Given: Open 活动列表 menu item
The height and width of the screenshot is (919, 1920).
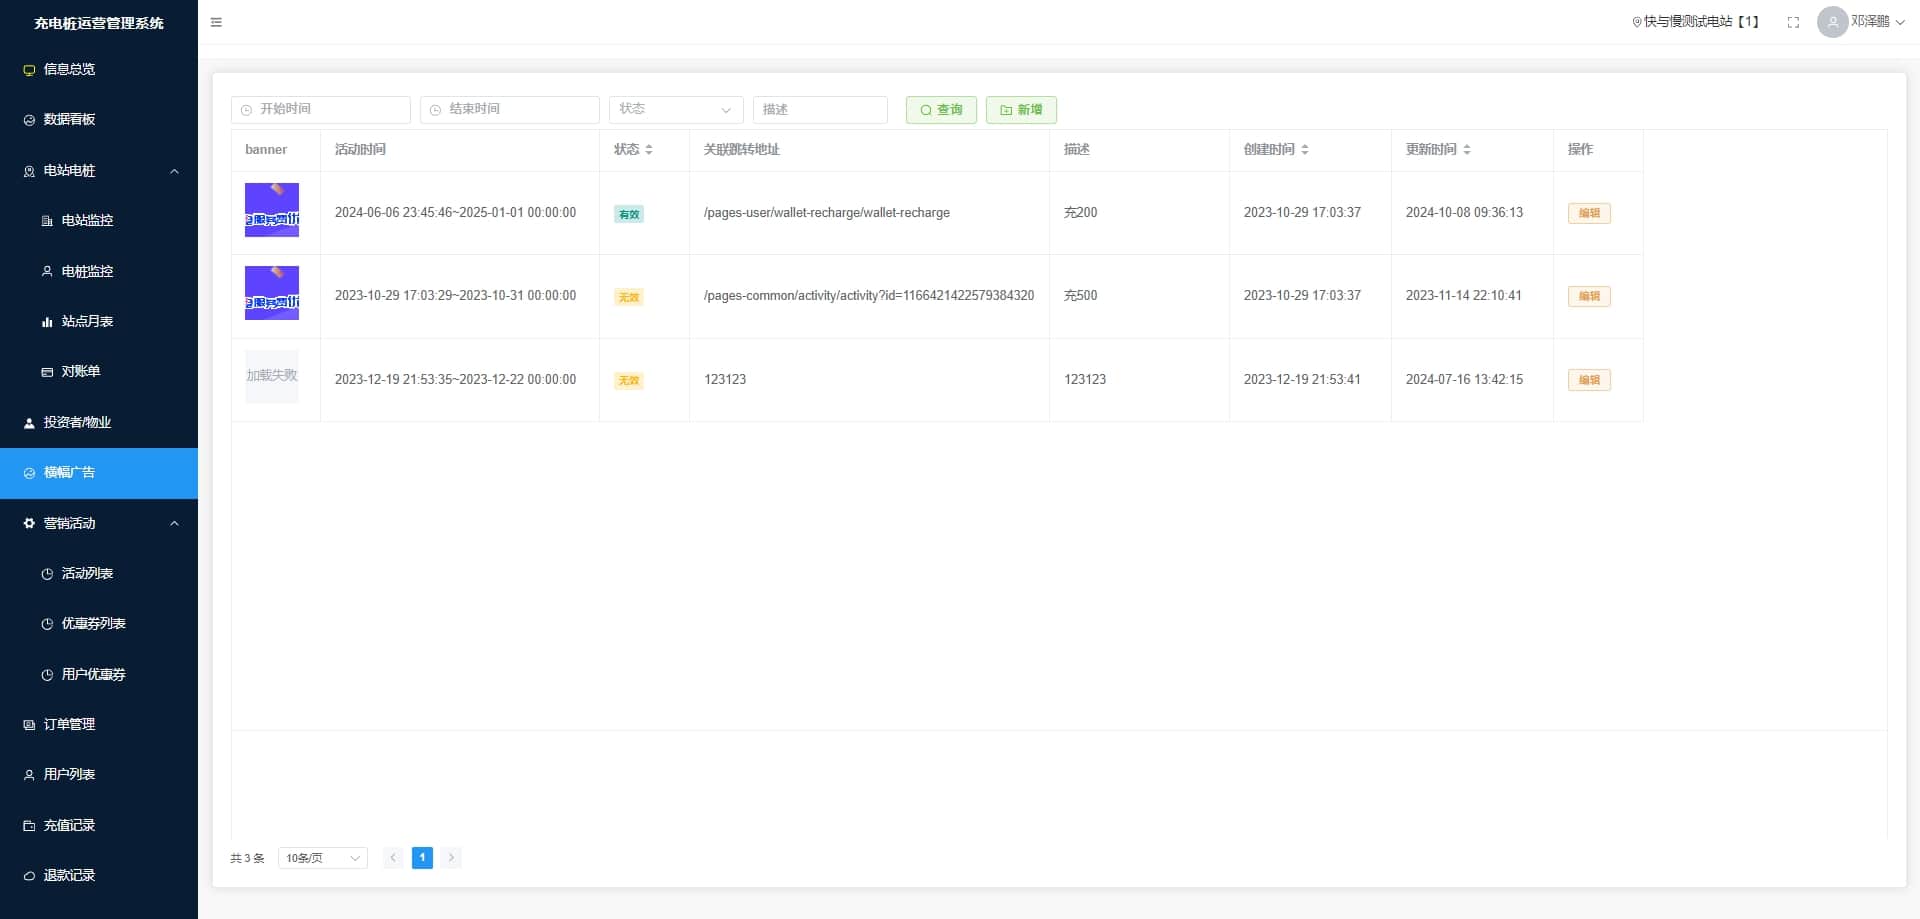Looking at the screenshot, I should (99, 573).
